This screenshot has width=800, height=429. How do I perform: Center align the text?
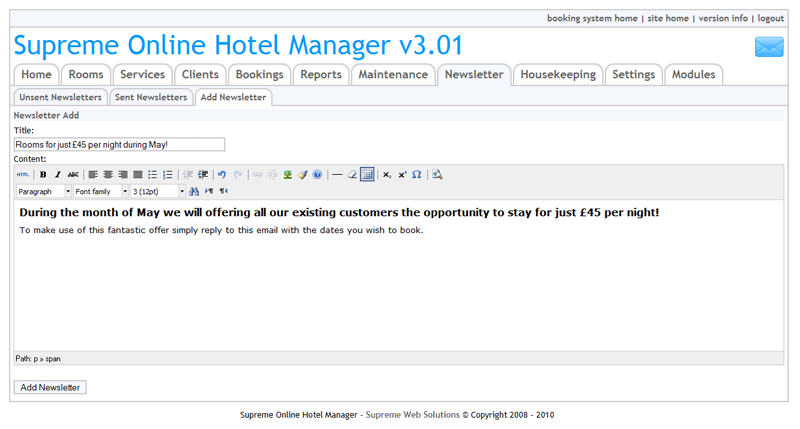coord(108,174)
